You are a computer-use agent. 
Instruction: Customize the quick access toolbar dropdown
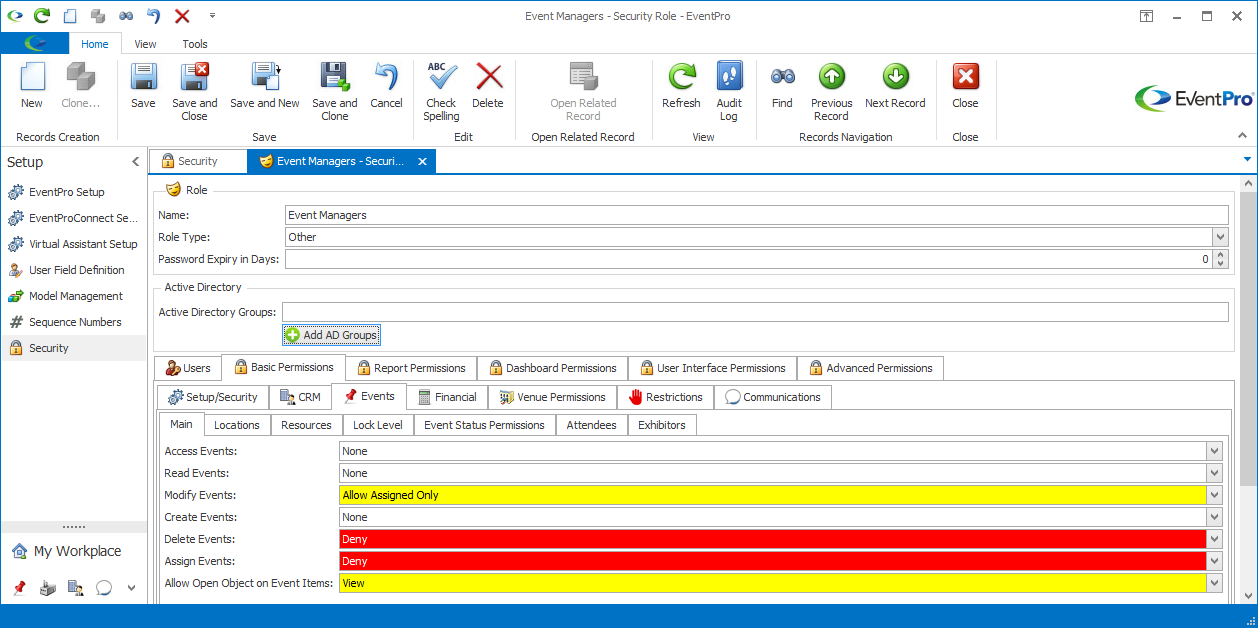coord(212,16)
